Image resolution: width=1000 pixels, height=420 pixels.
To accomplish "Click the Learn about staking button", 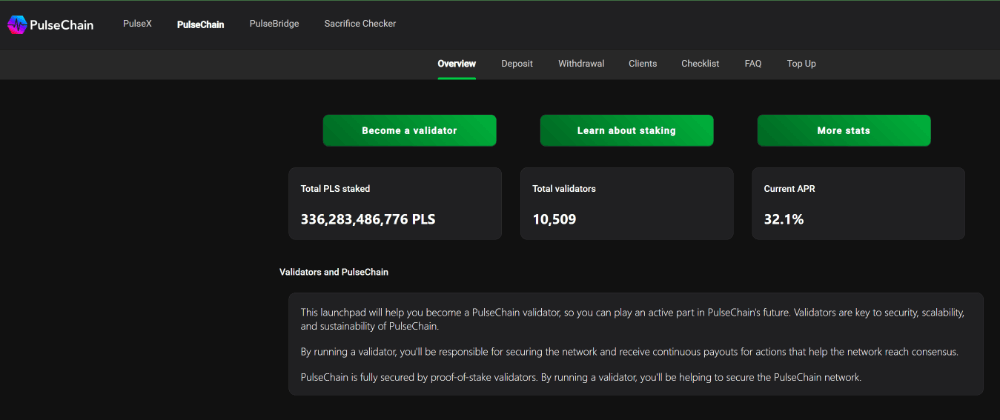I will tap(626, 131).
